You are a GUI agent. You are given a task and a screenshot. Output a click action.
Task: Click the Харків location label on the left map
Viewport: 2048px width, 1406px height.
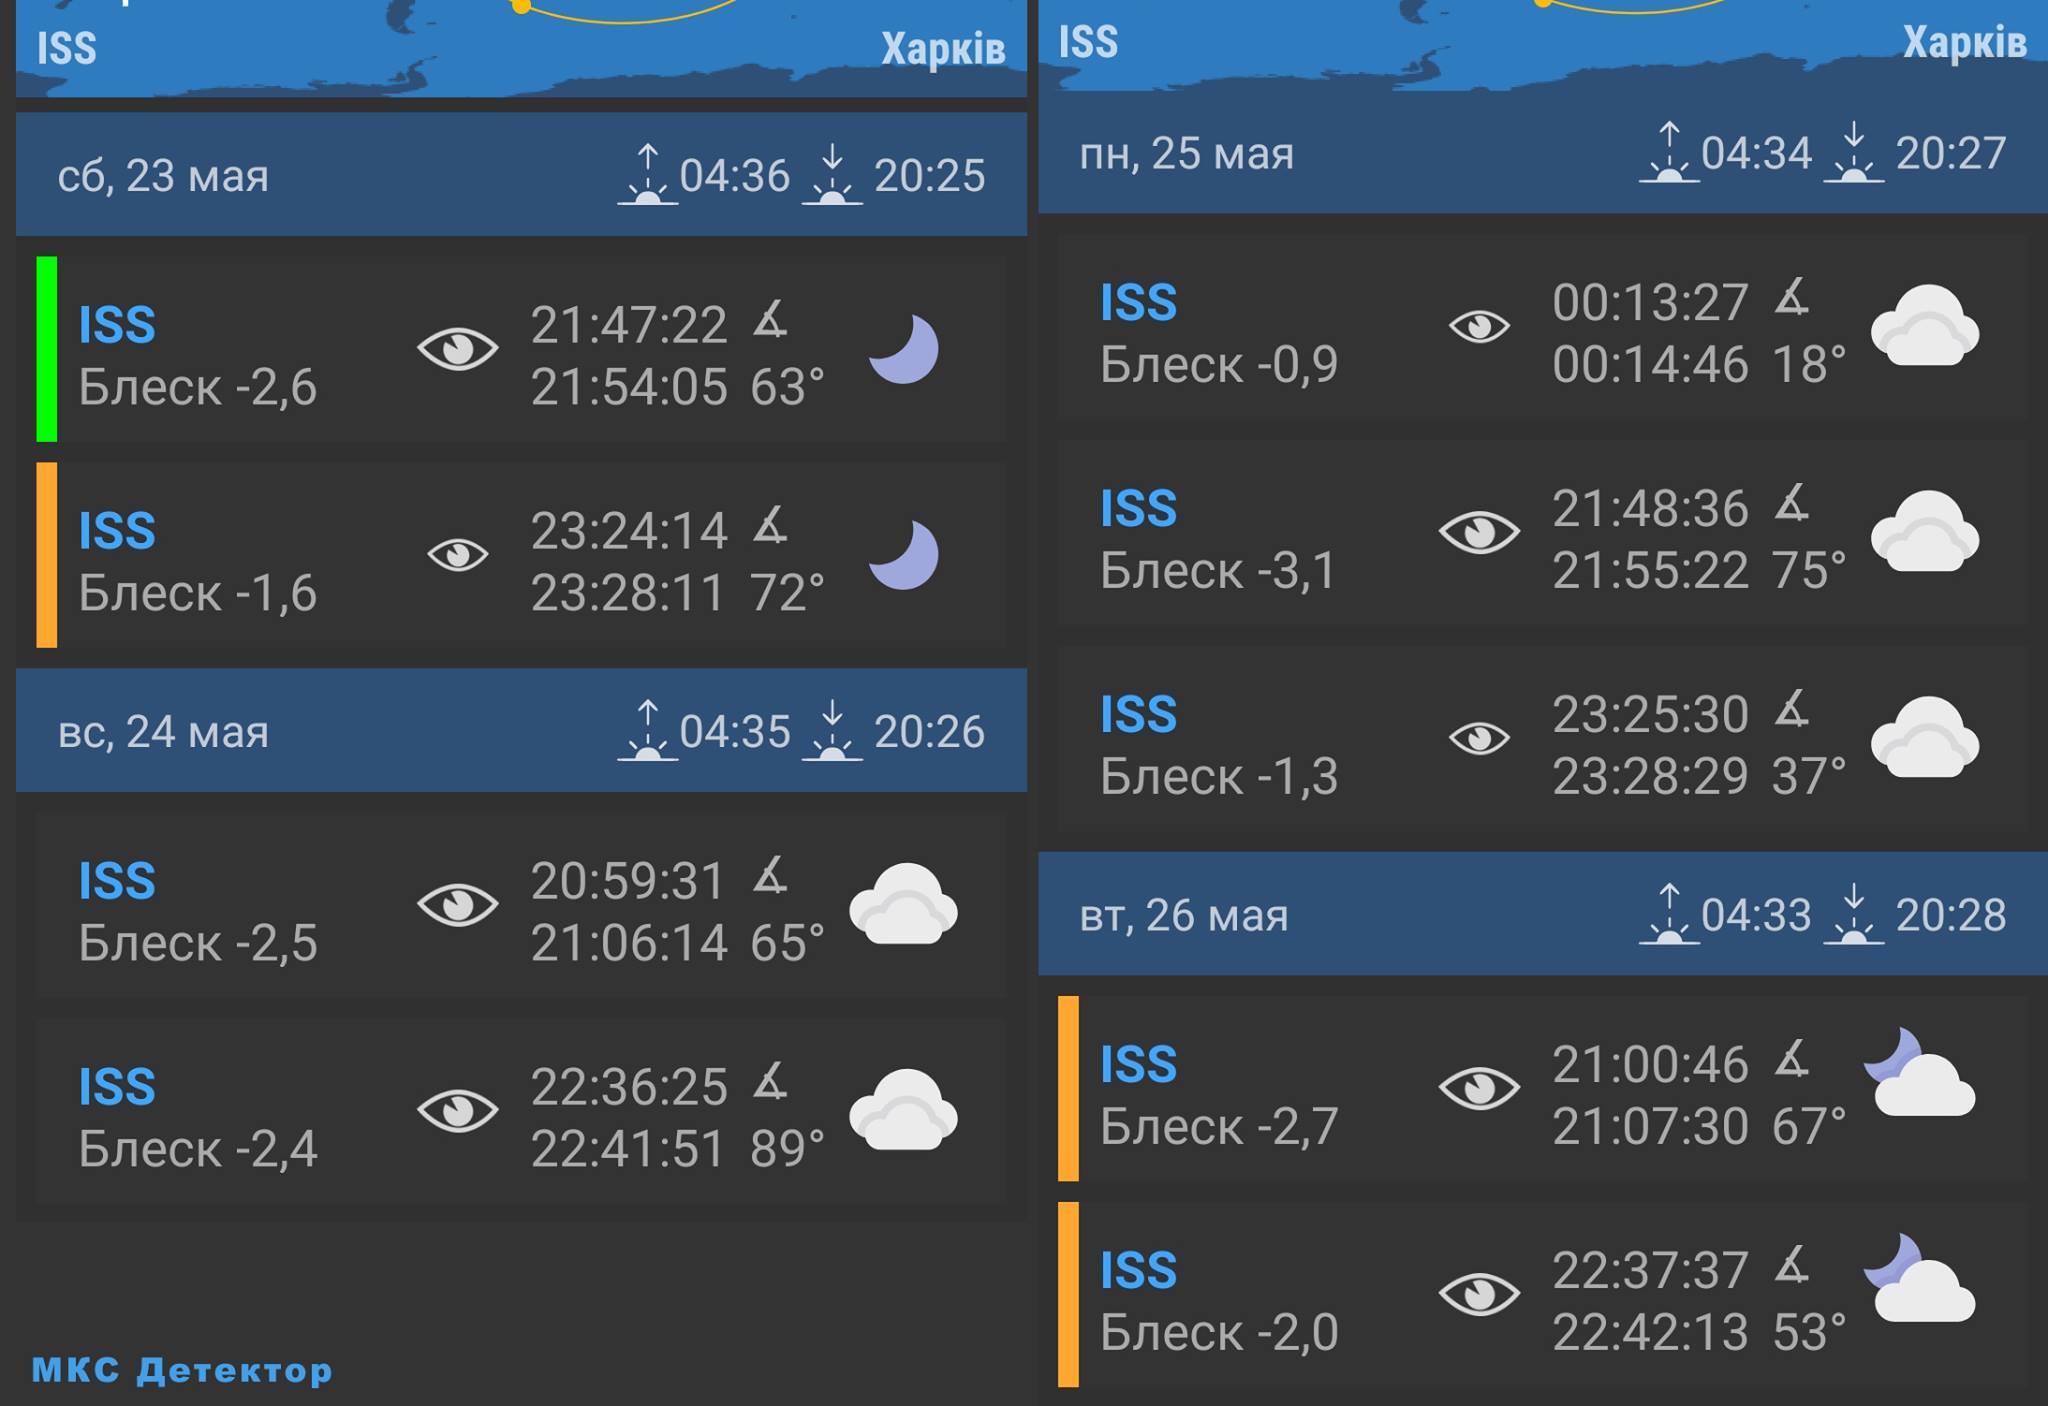(x=943, y=49)
